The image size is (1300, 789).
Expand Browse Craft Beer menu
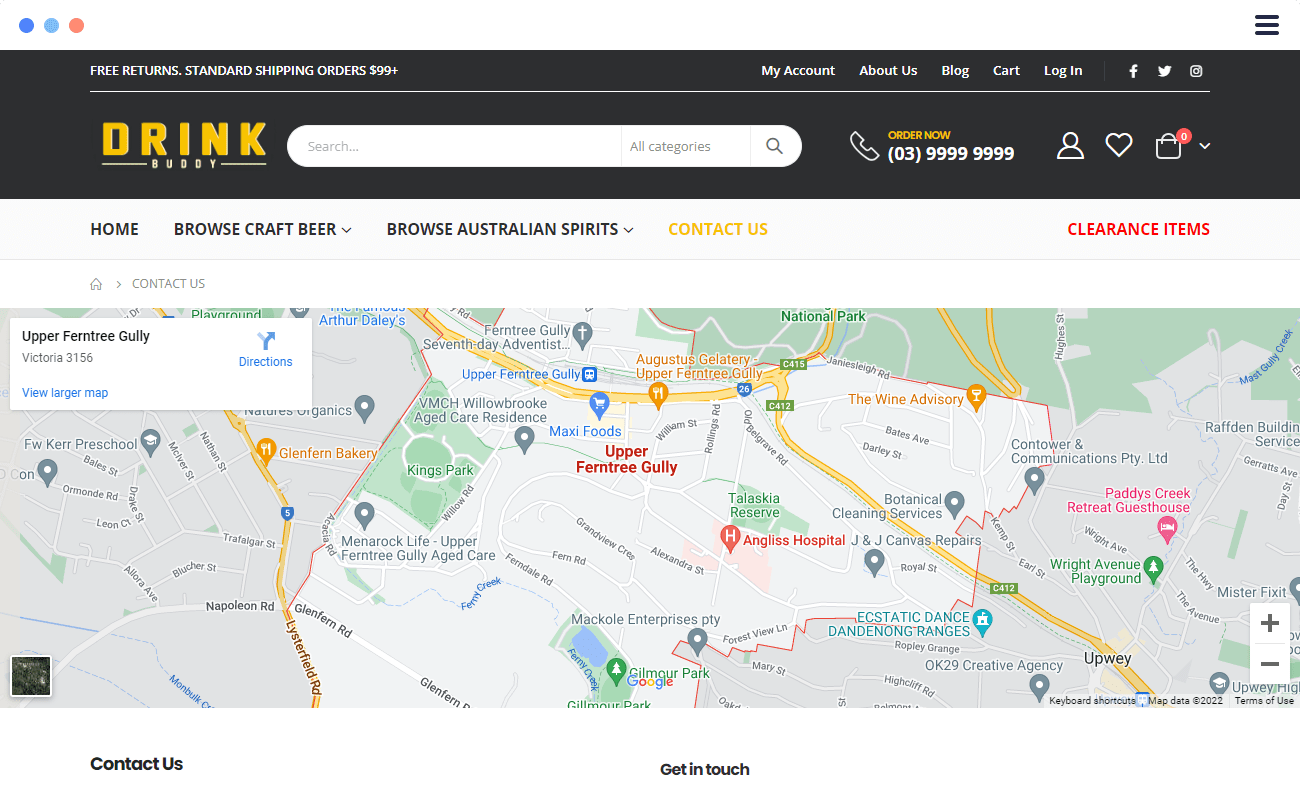[x=262, y=229]
